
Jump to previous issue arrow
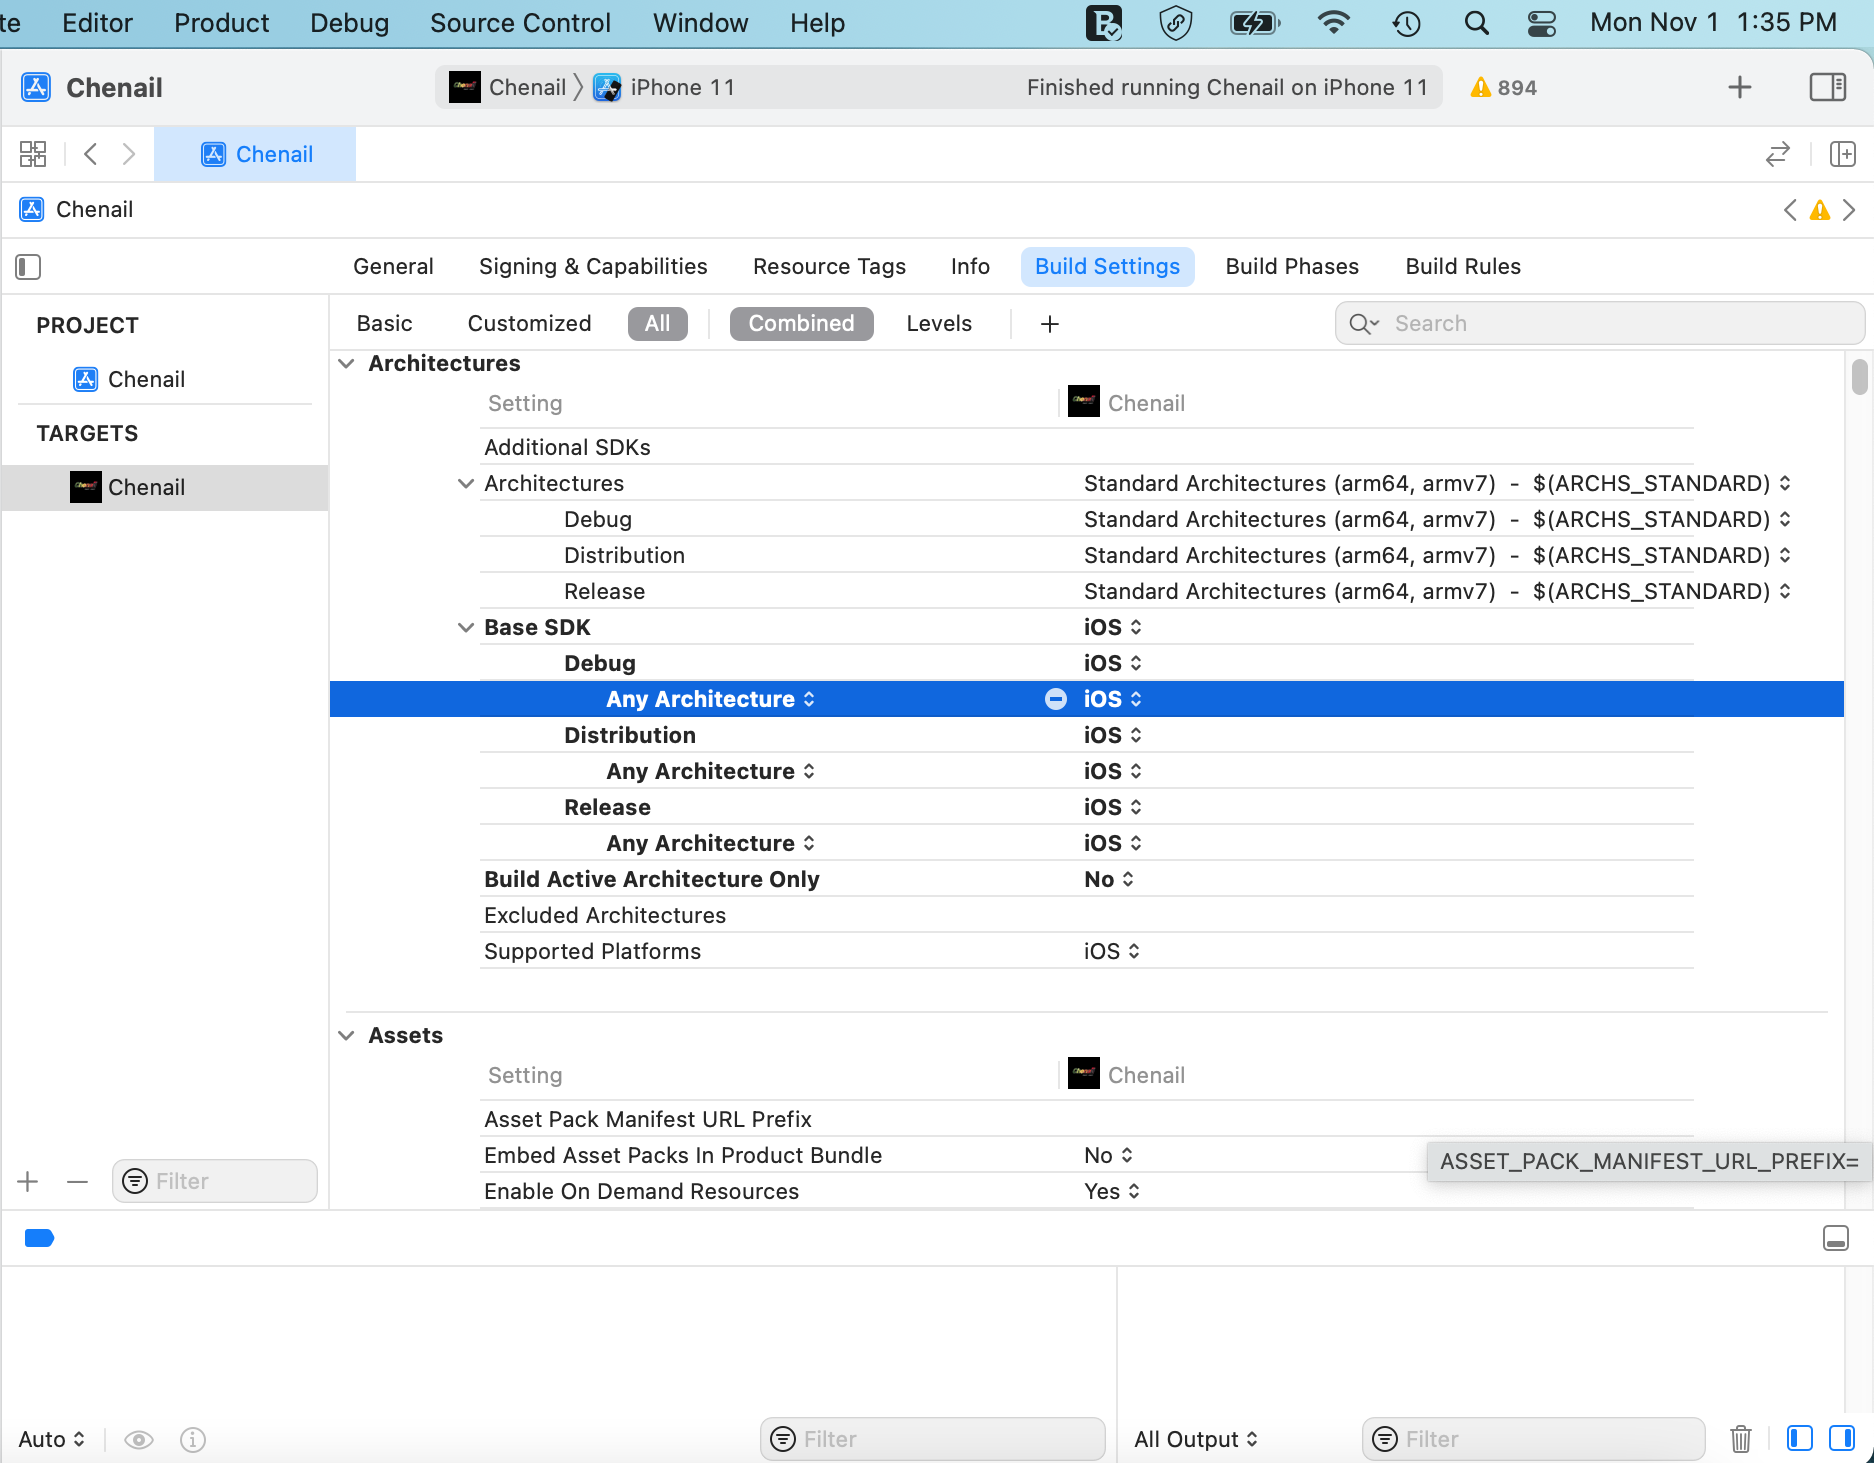coord(1790,210)
